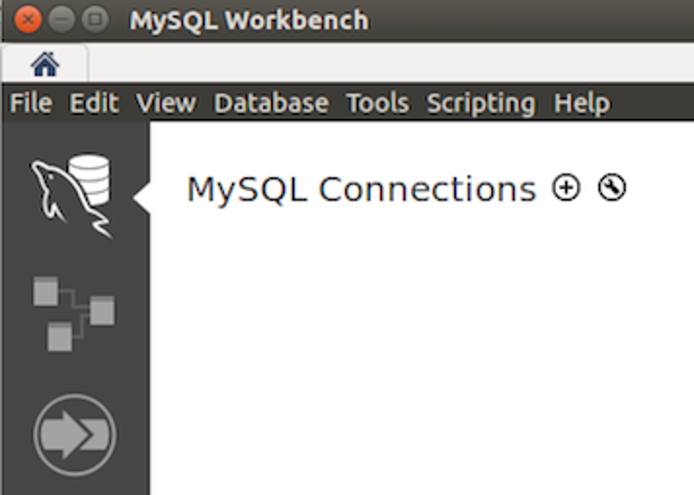Select the Home tab with house icon
The image size is (694, 495).
point(45,65)
